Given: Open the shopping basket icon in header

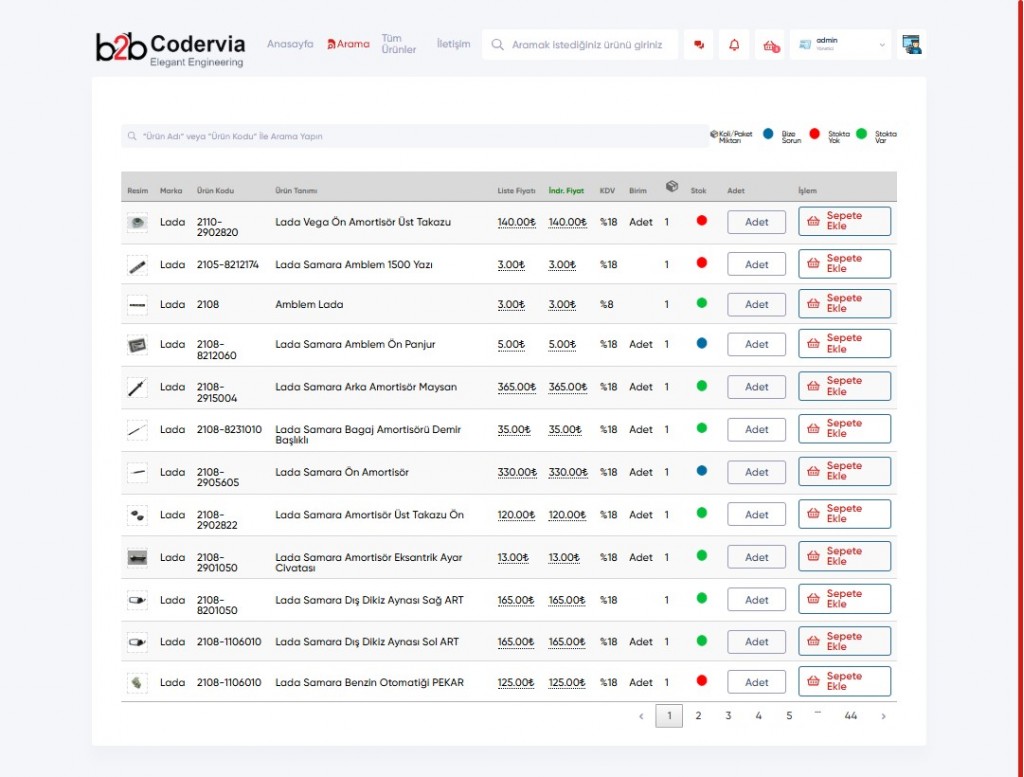Looking at the screenshot, I should pyautogui.click(x=770, y=45).
